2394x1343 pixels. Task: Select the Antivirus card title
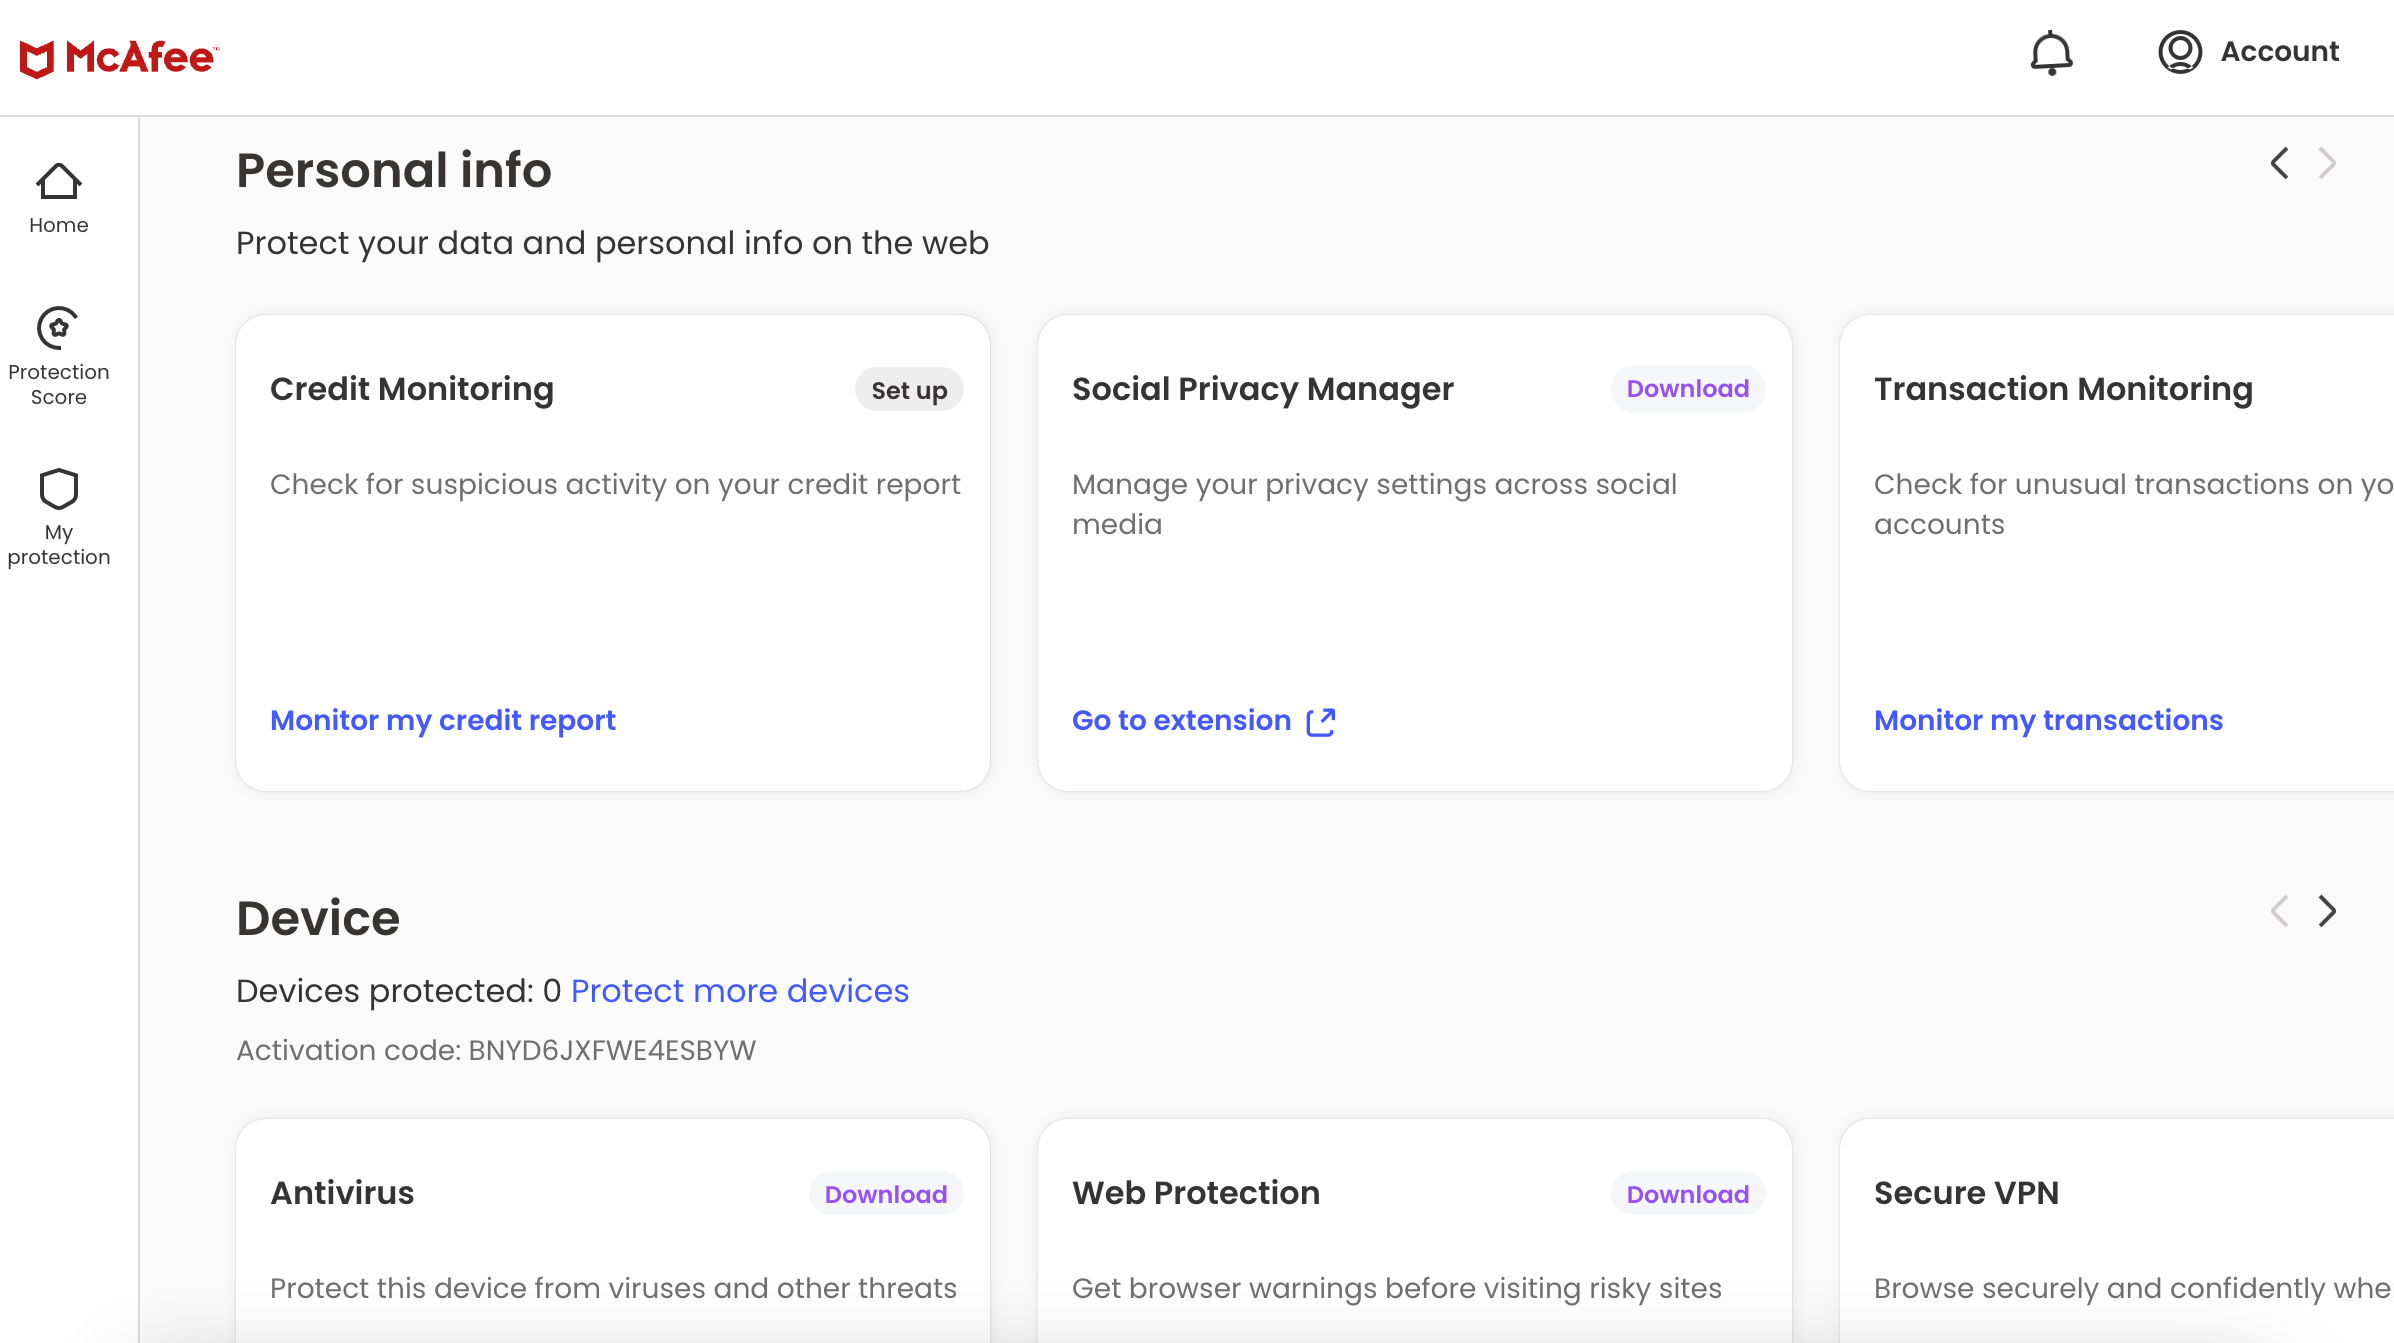tap(342, 1193)
